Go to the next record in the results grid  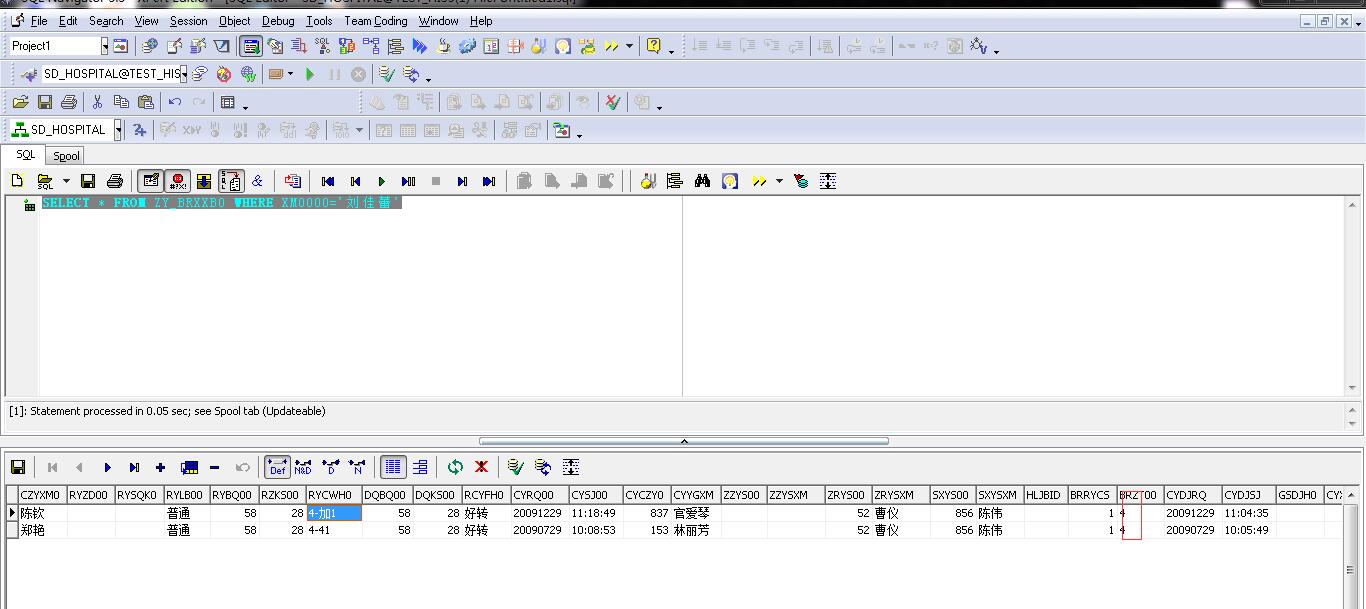click(107, 467)
